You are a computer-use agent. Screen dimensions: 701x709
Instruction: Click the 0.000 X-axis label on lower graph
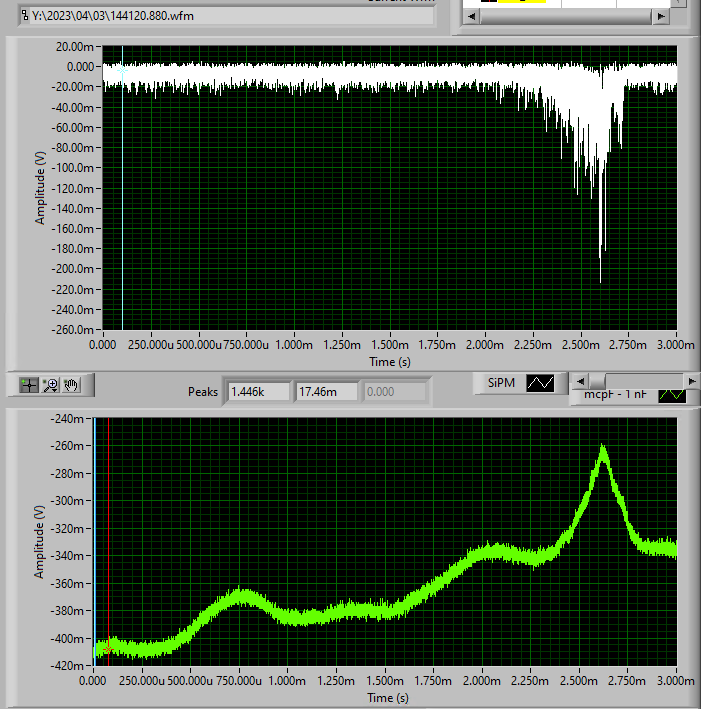93,681
